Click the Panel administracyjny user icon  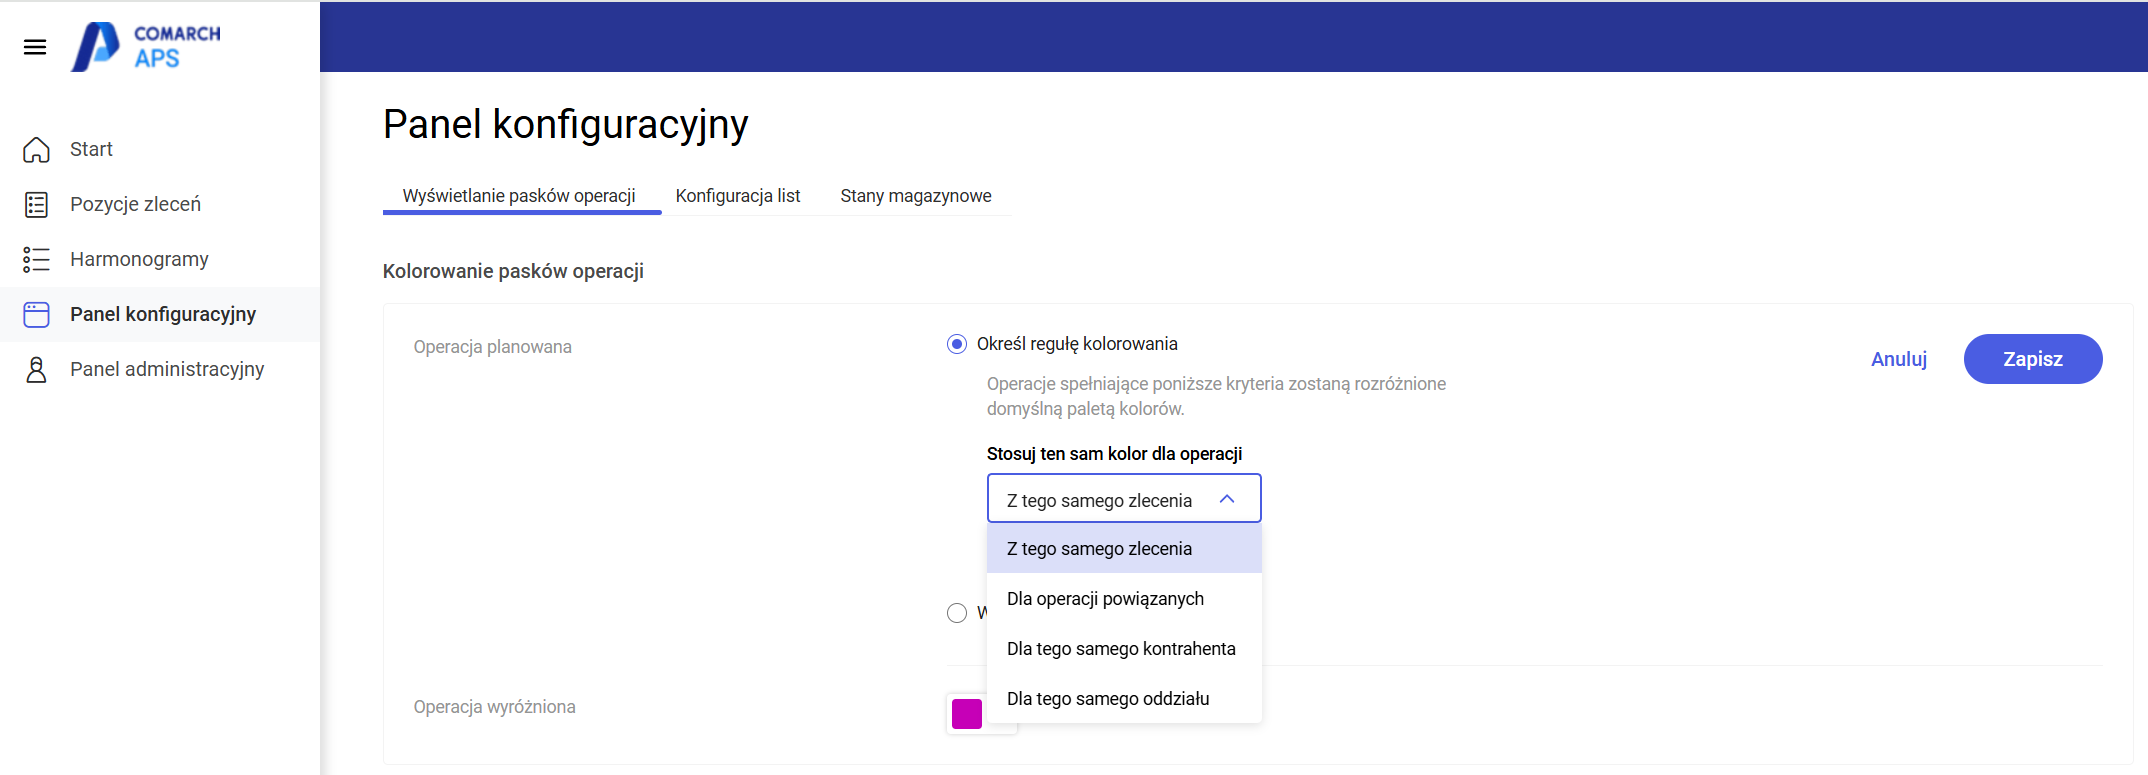(36, 369)
